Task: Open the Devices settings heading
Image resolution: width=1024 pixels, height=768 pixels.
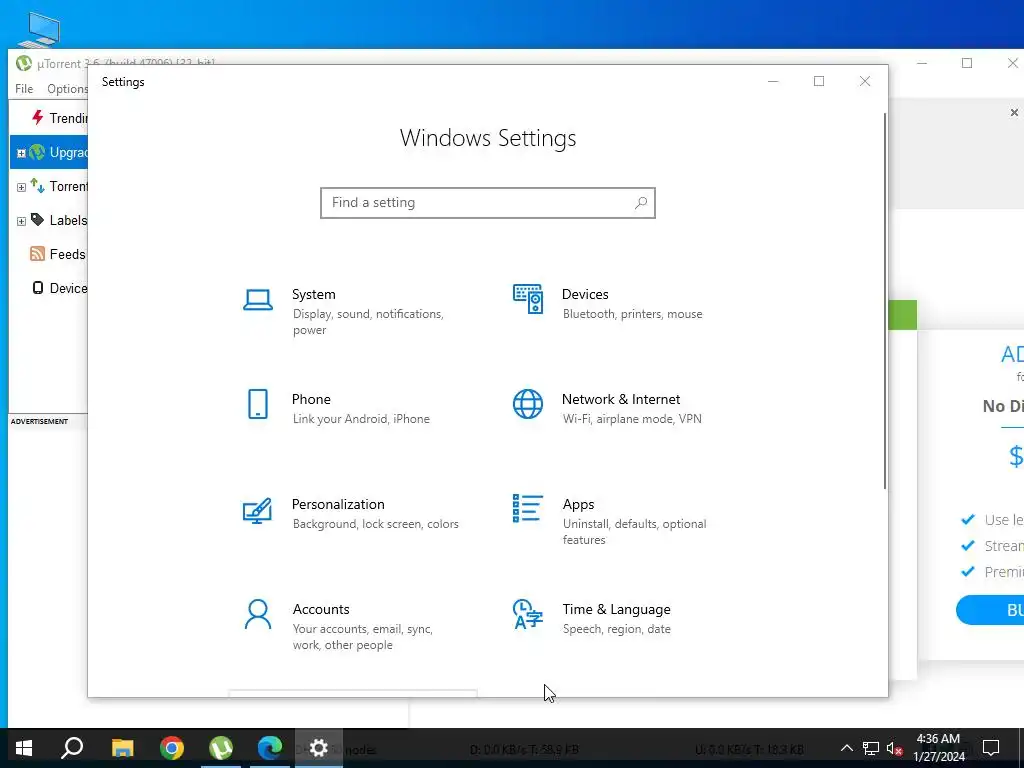Action: point(585,295)
